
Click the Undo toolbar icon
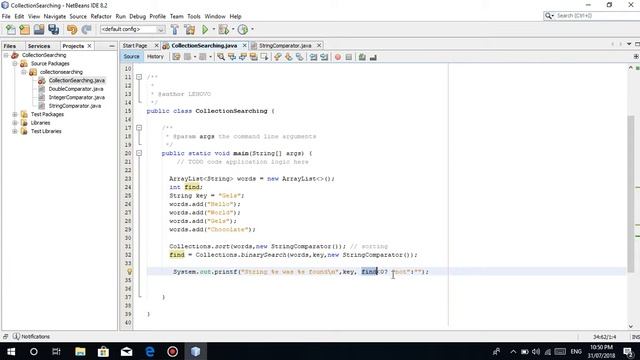coord(72,29)
